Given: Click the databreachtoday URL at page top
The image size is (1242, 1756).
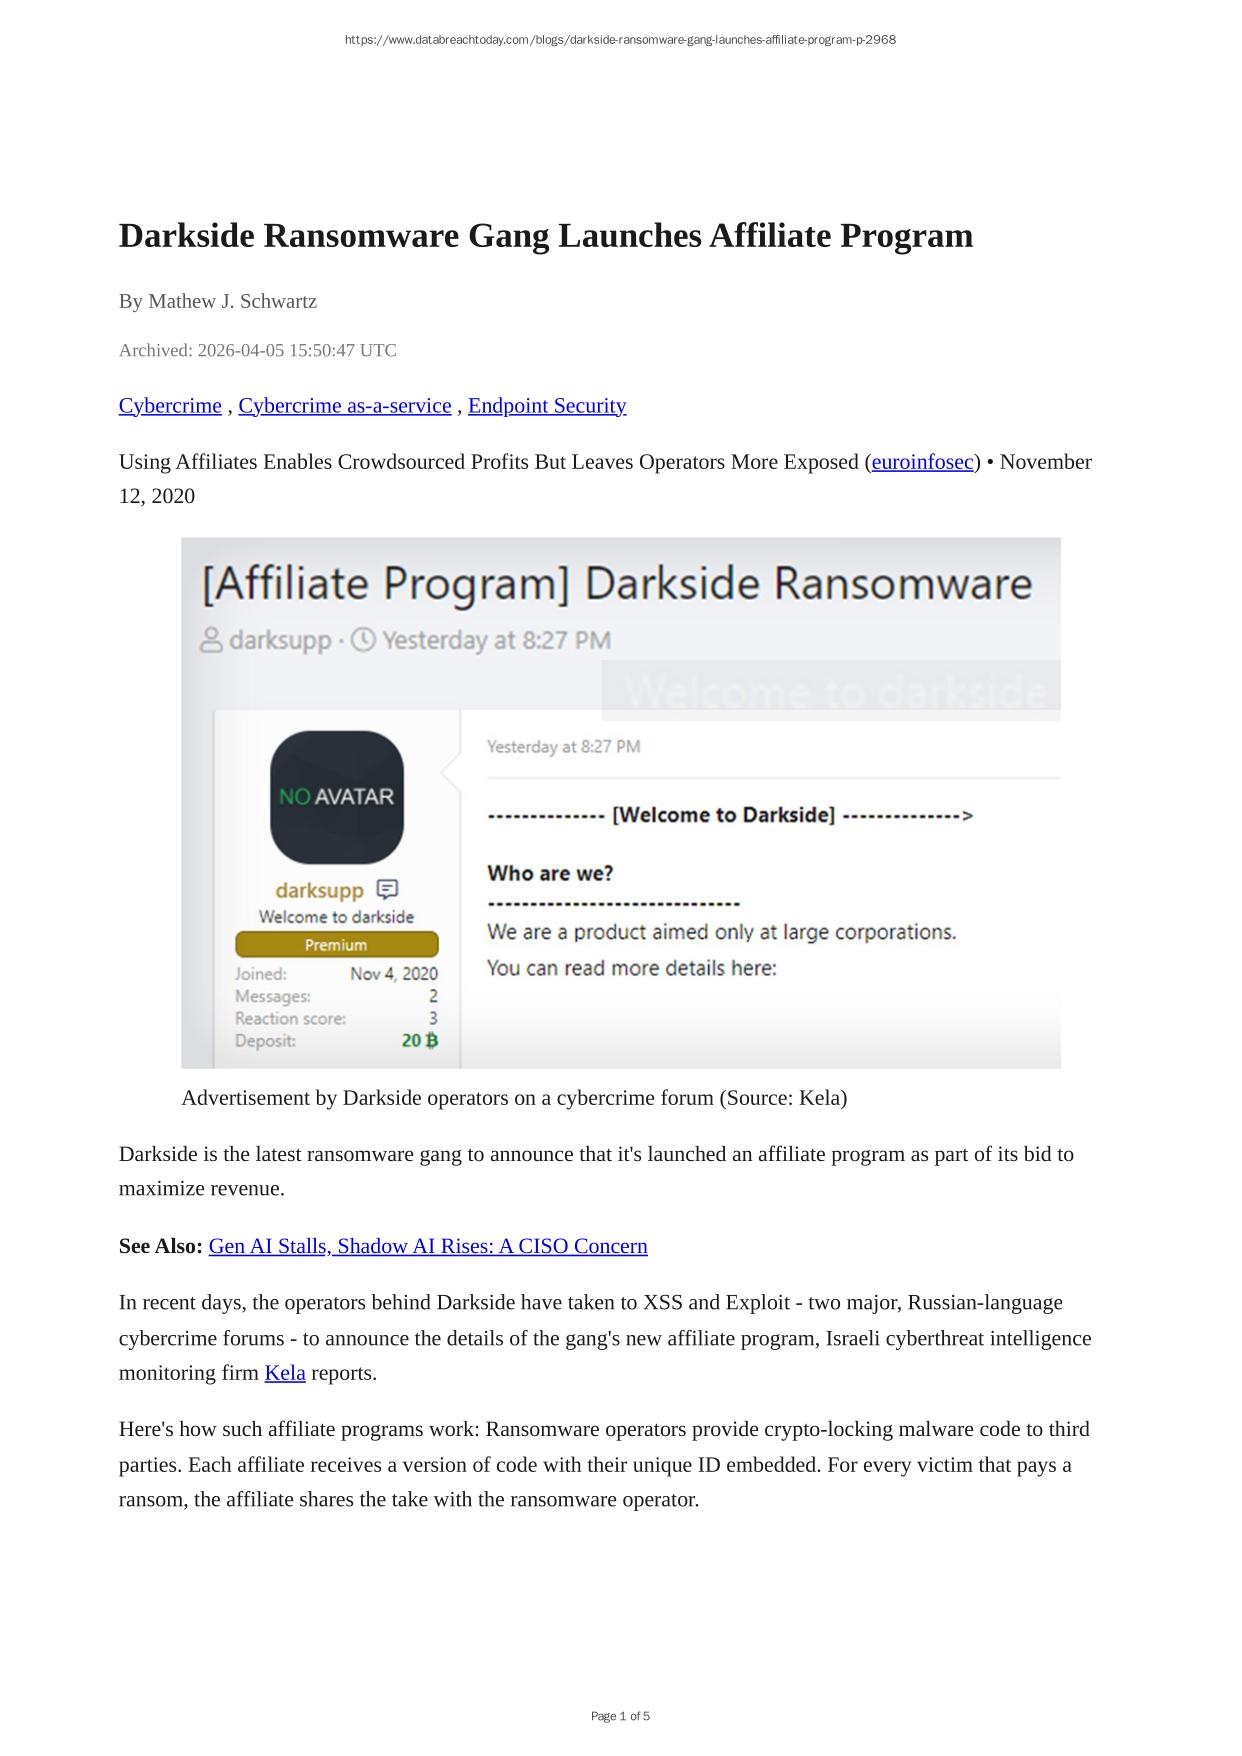Looking at the screenshot, I should (x=620, y=40).
